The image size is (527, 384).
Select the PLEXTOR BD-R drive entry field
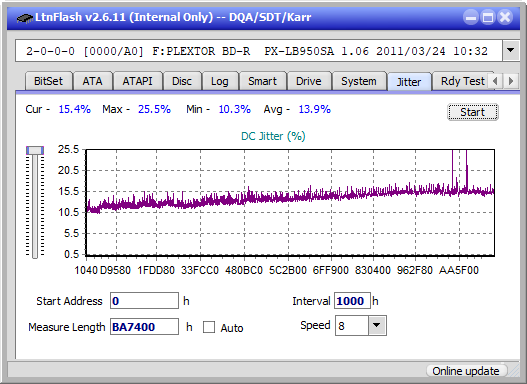pos(259,51)
